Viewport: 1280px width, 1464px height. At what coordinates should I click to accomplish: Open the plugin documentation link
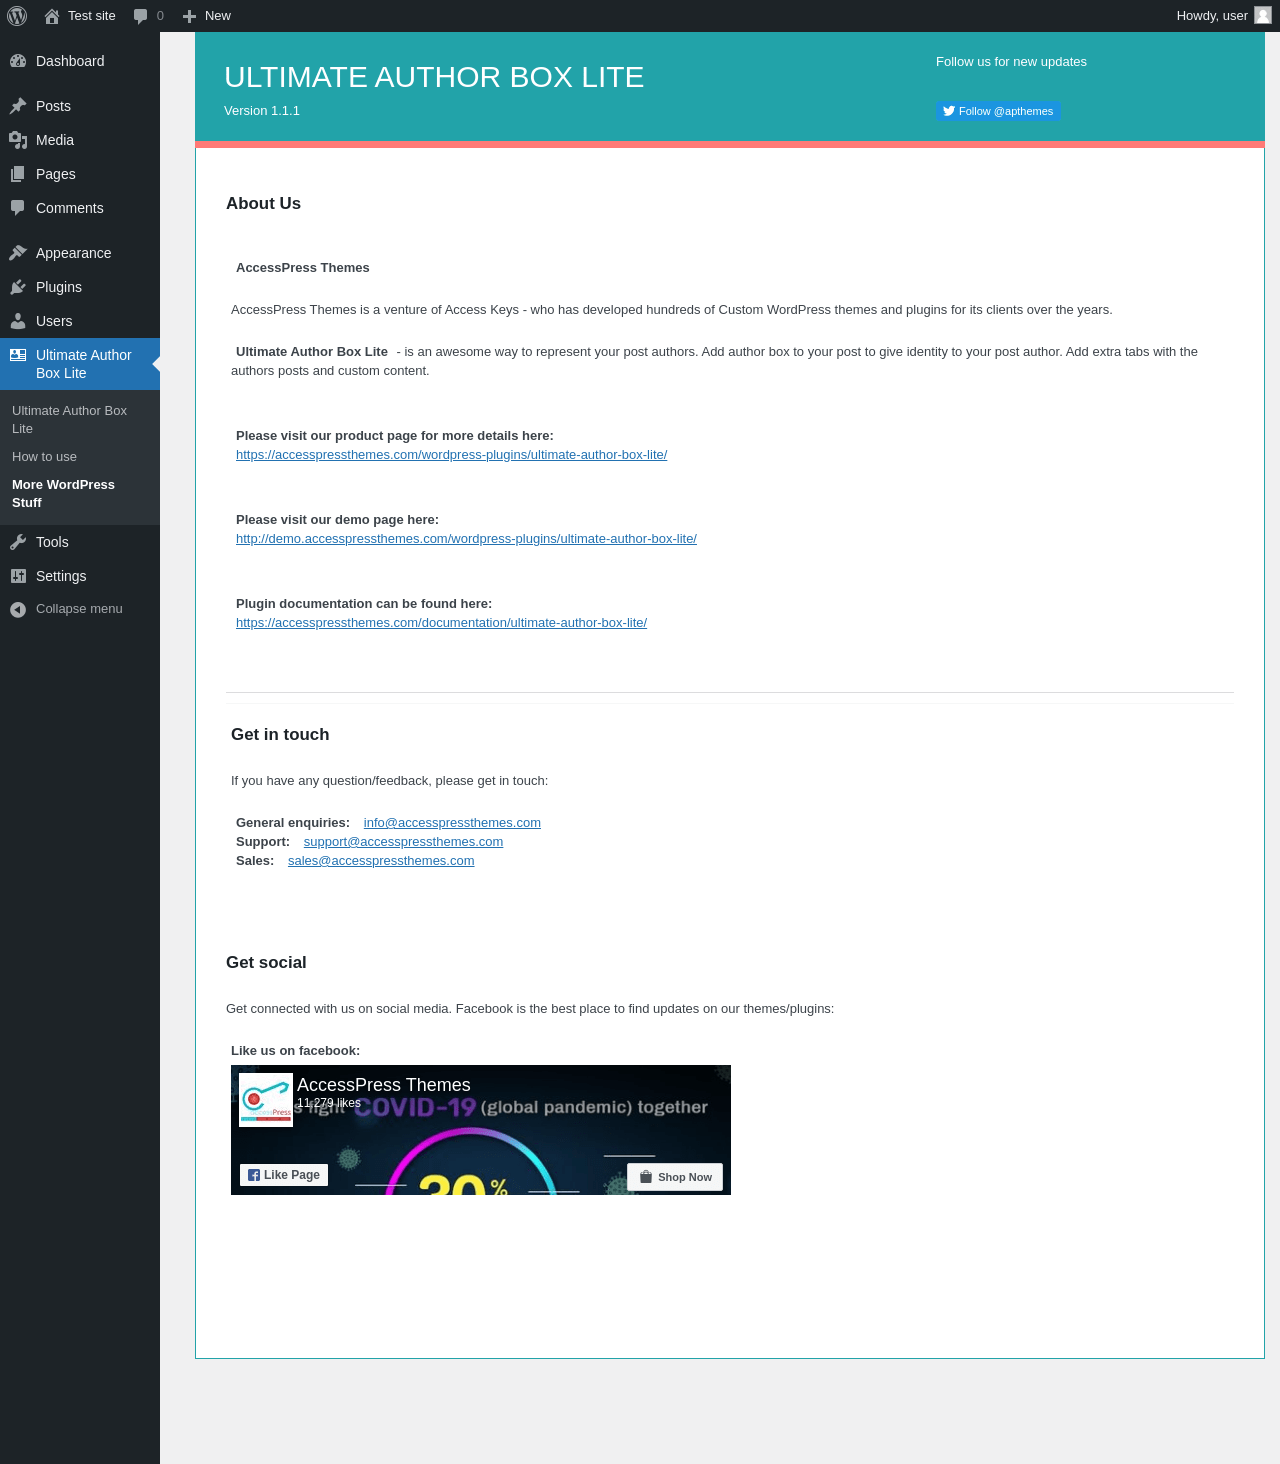[x=441, y=623]
